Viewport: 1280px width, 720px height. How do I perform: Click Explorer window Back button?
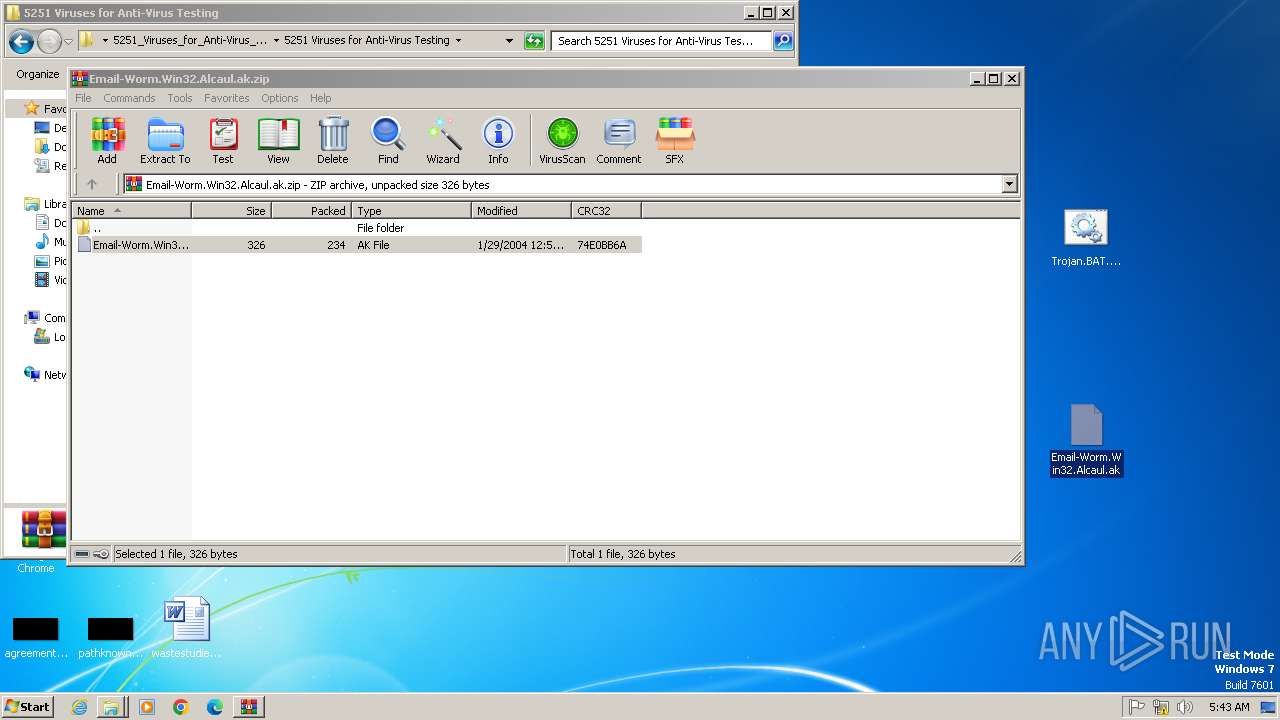tap(21, 41)
